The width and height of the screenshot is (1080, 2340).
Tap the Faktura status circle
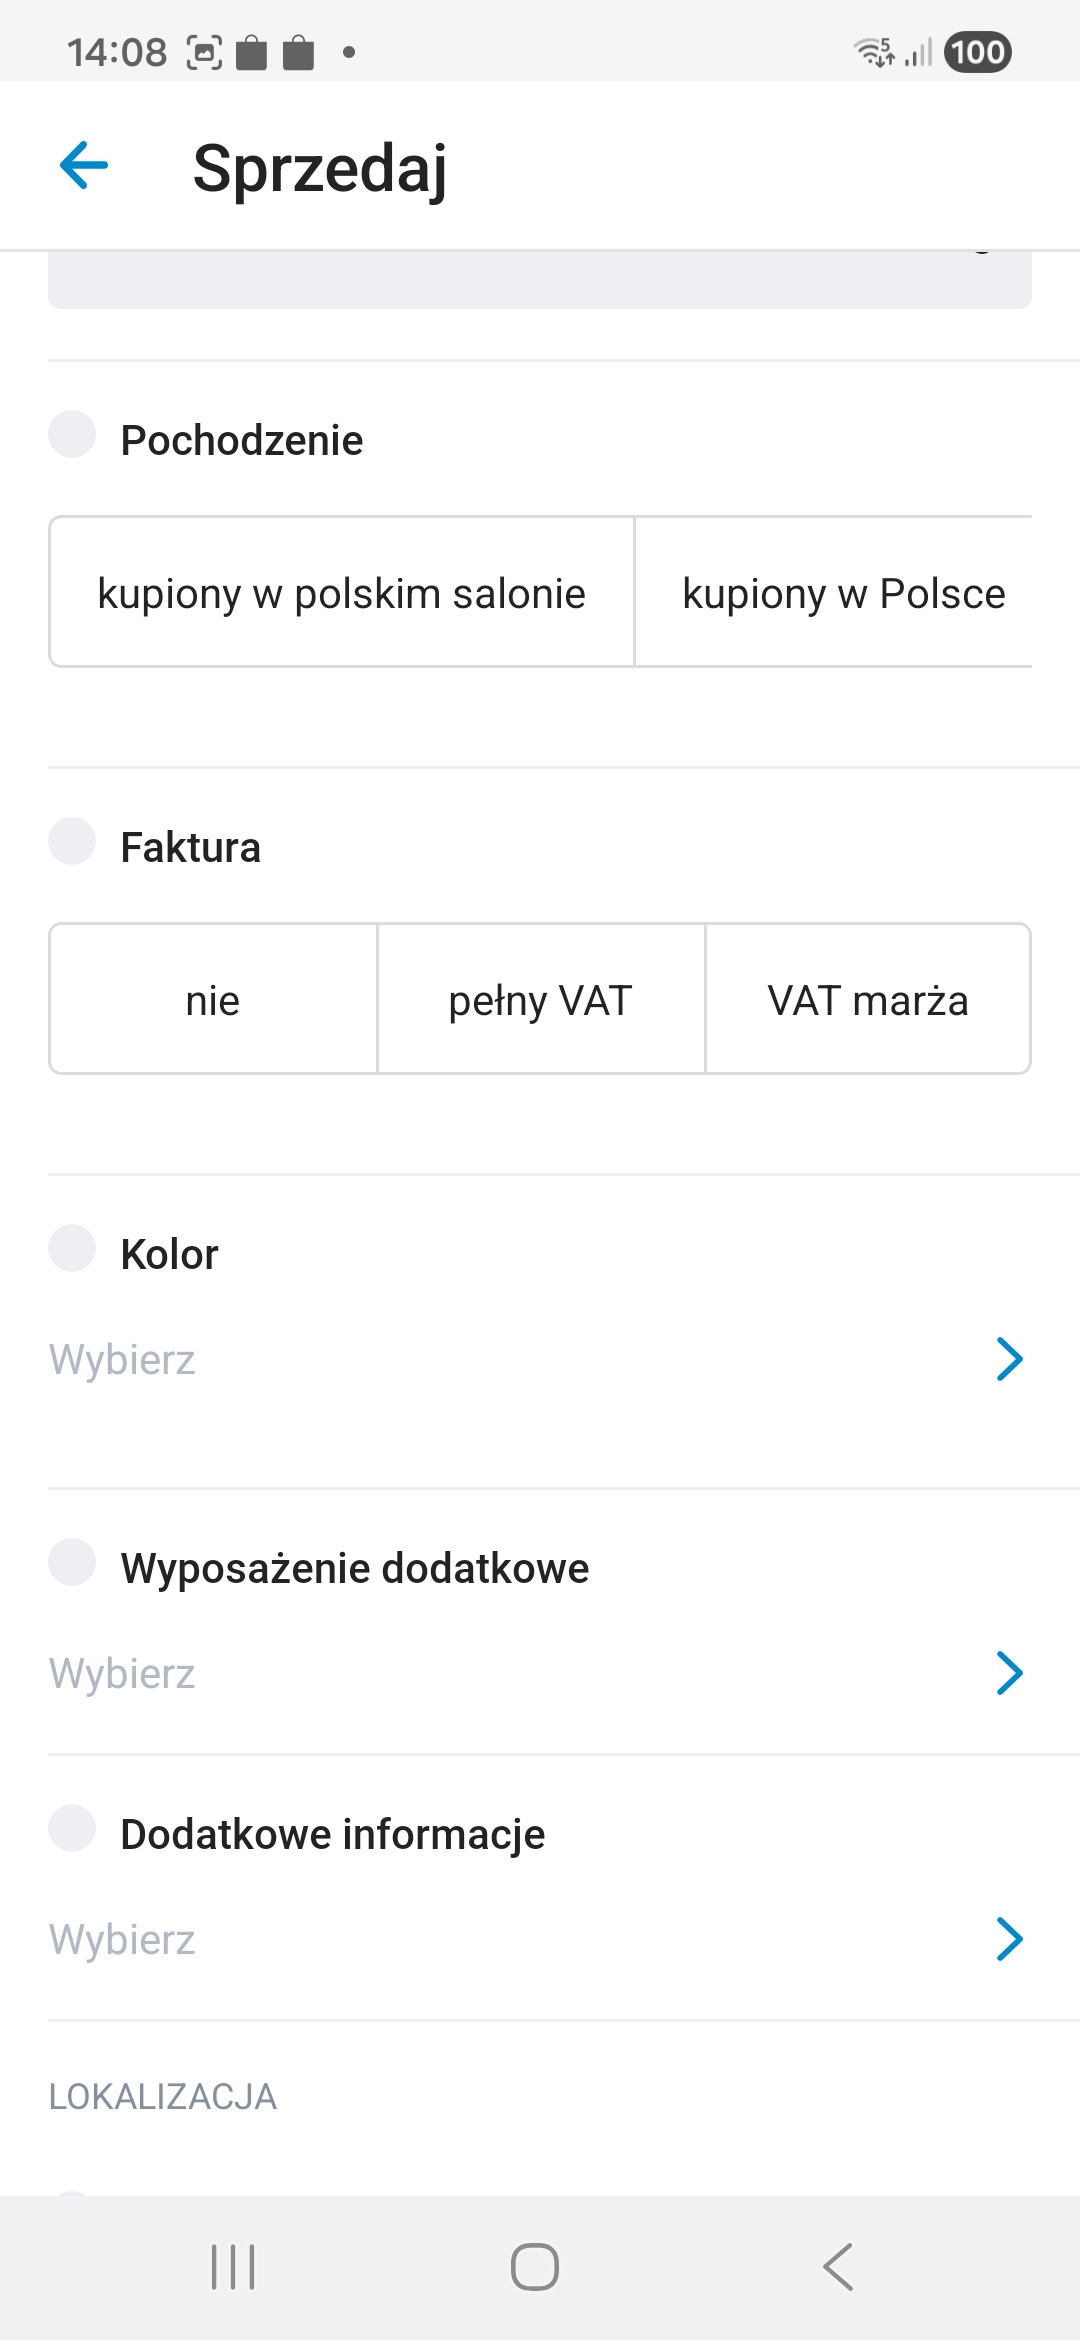[72, 841]
